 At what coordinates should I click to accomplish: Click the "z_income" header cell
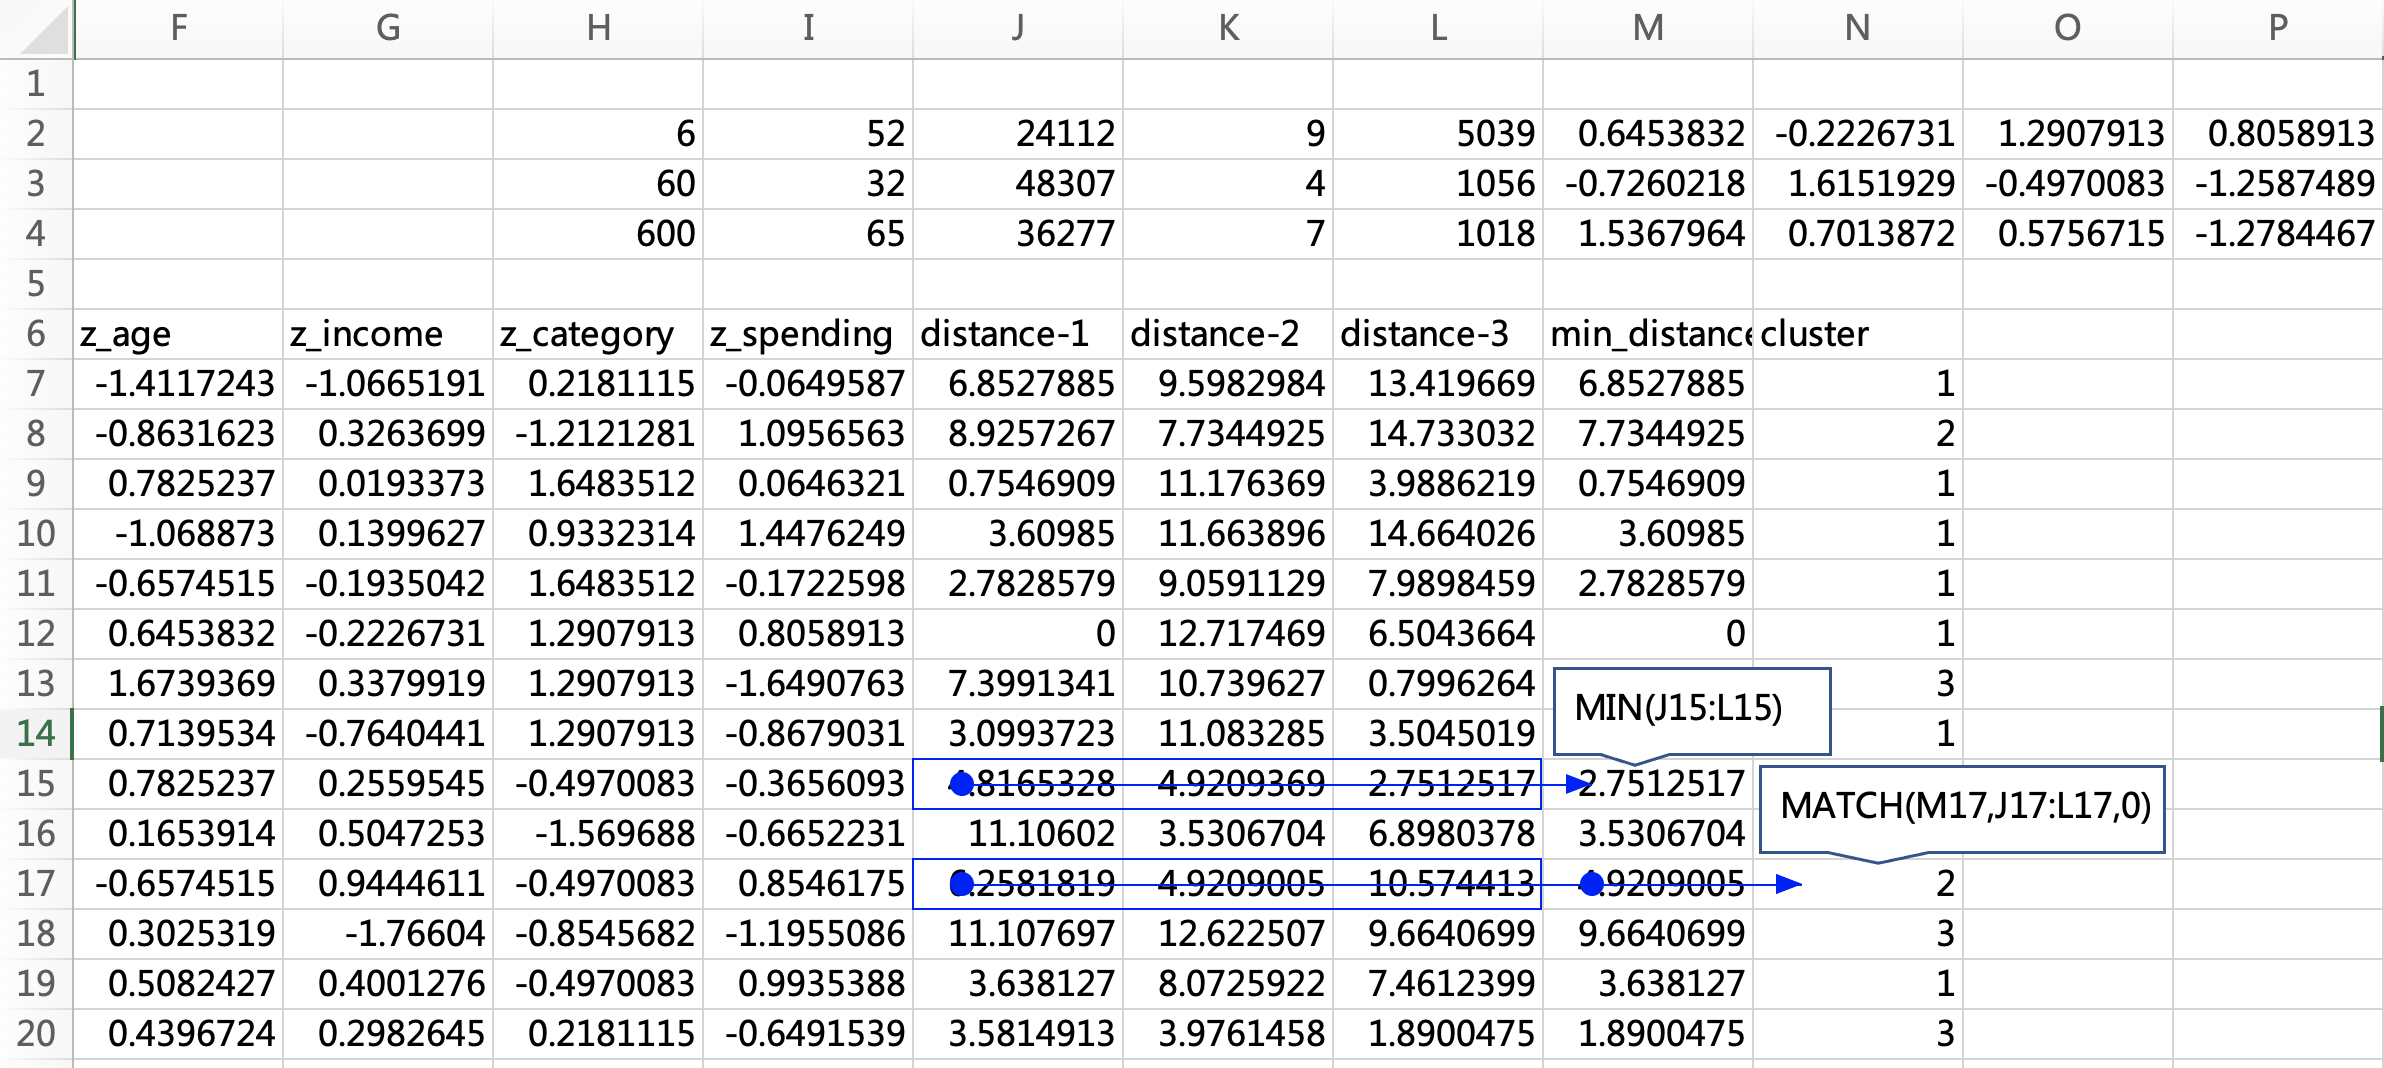point(388,334)
